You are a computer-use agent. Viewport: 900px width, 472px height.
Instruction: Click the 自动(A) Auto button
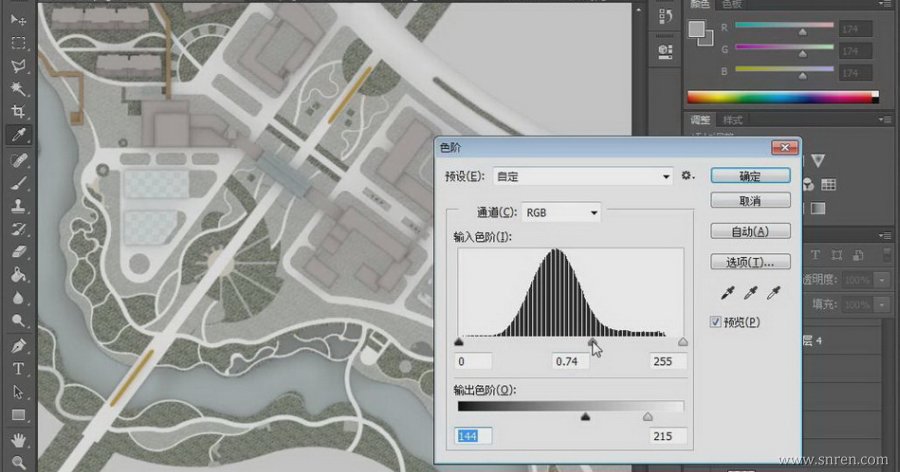[x=750, y=231]
